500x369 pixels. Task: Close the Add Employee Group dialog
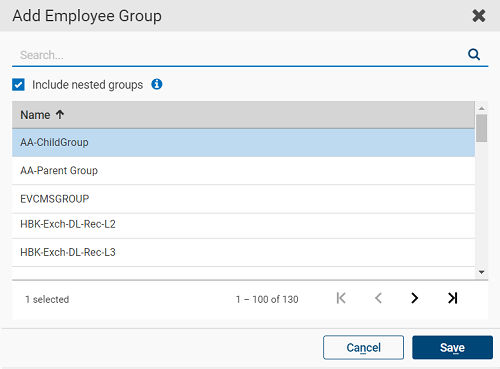coord(479,16)
